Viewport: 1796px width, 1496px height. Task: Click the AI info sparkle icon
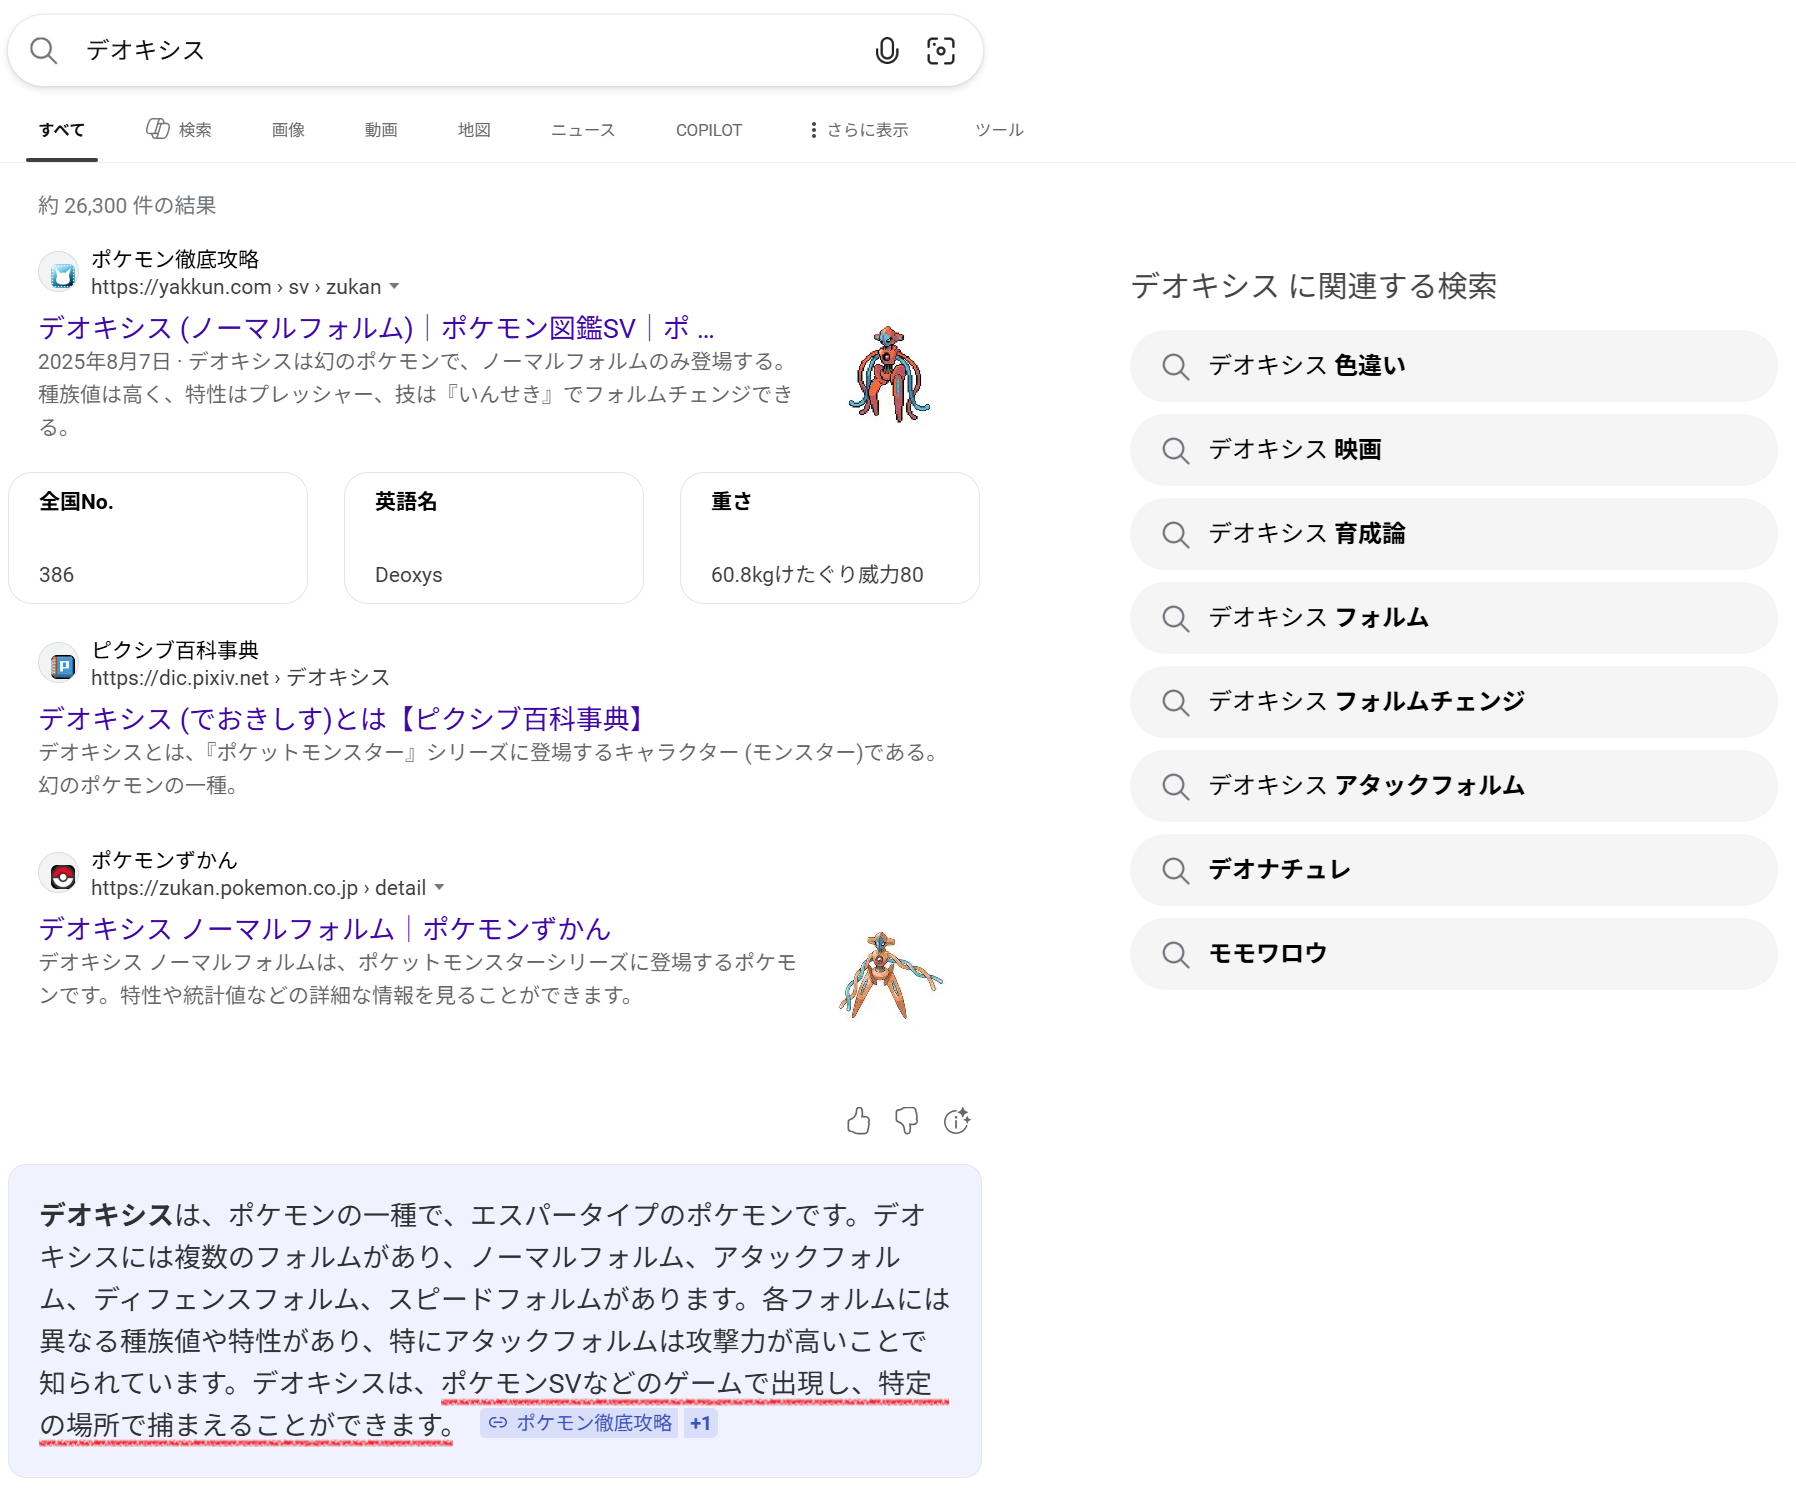click(956, 1121)
